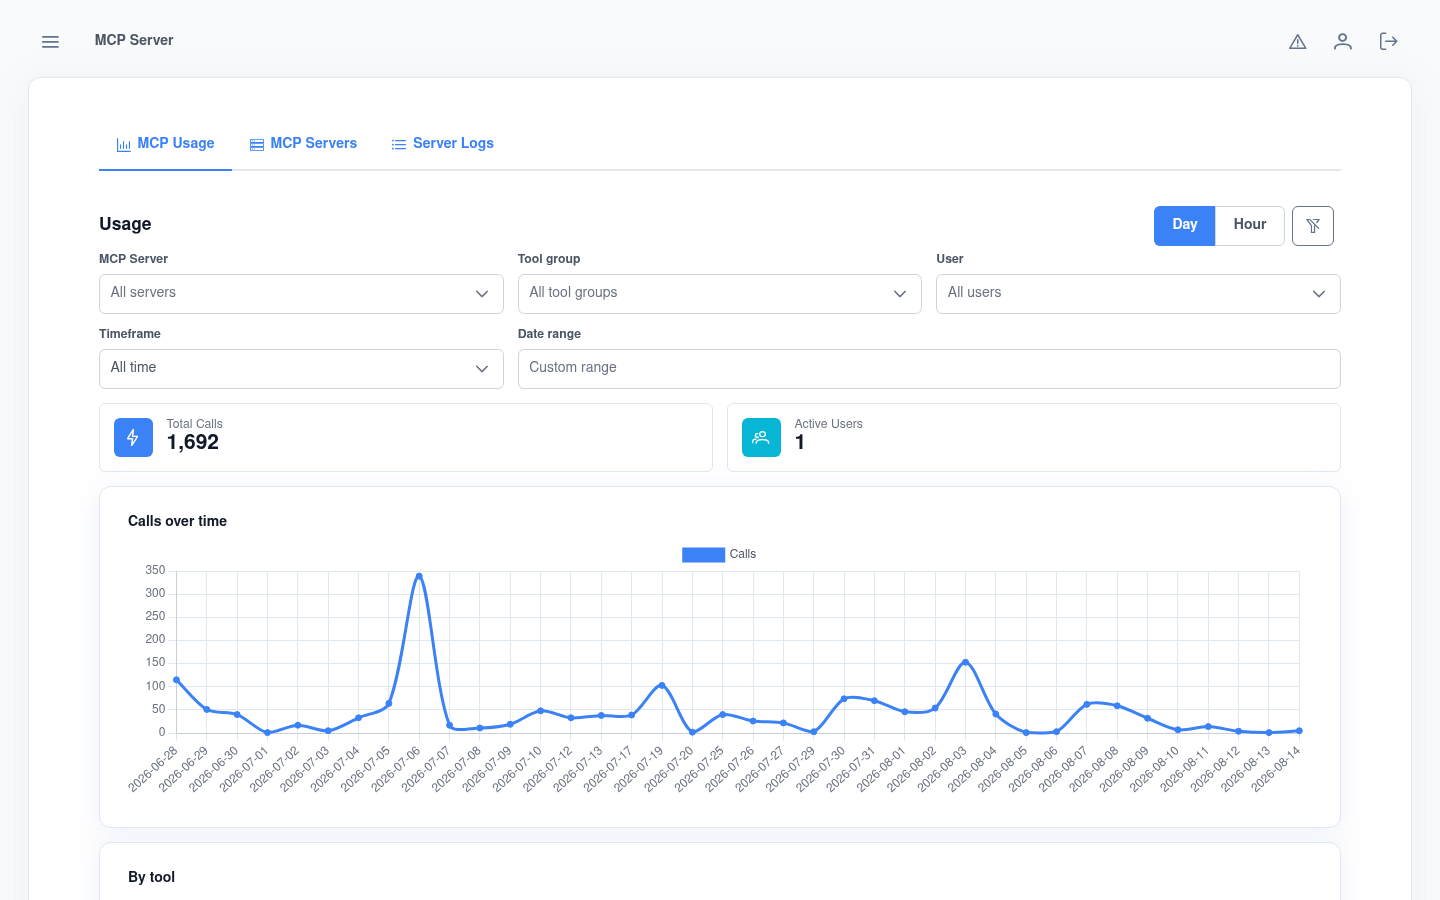The image size is (1440, 900).
Task: Click the 2026-07-06 peak data point
Action: tap(419, 576)
